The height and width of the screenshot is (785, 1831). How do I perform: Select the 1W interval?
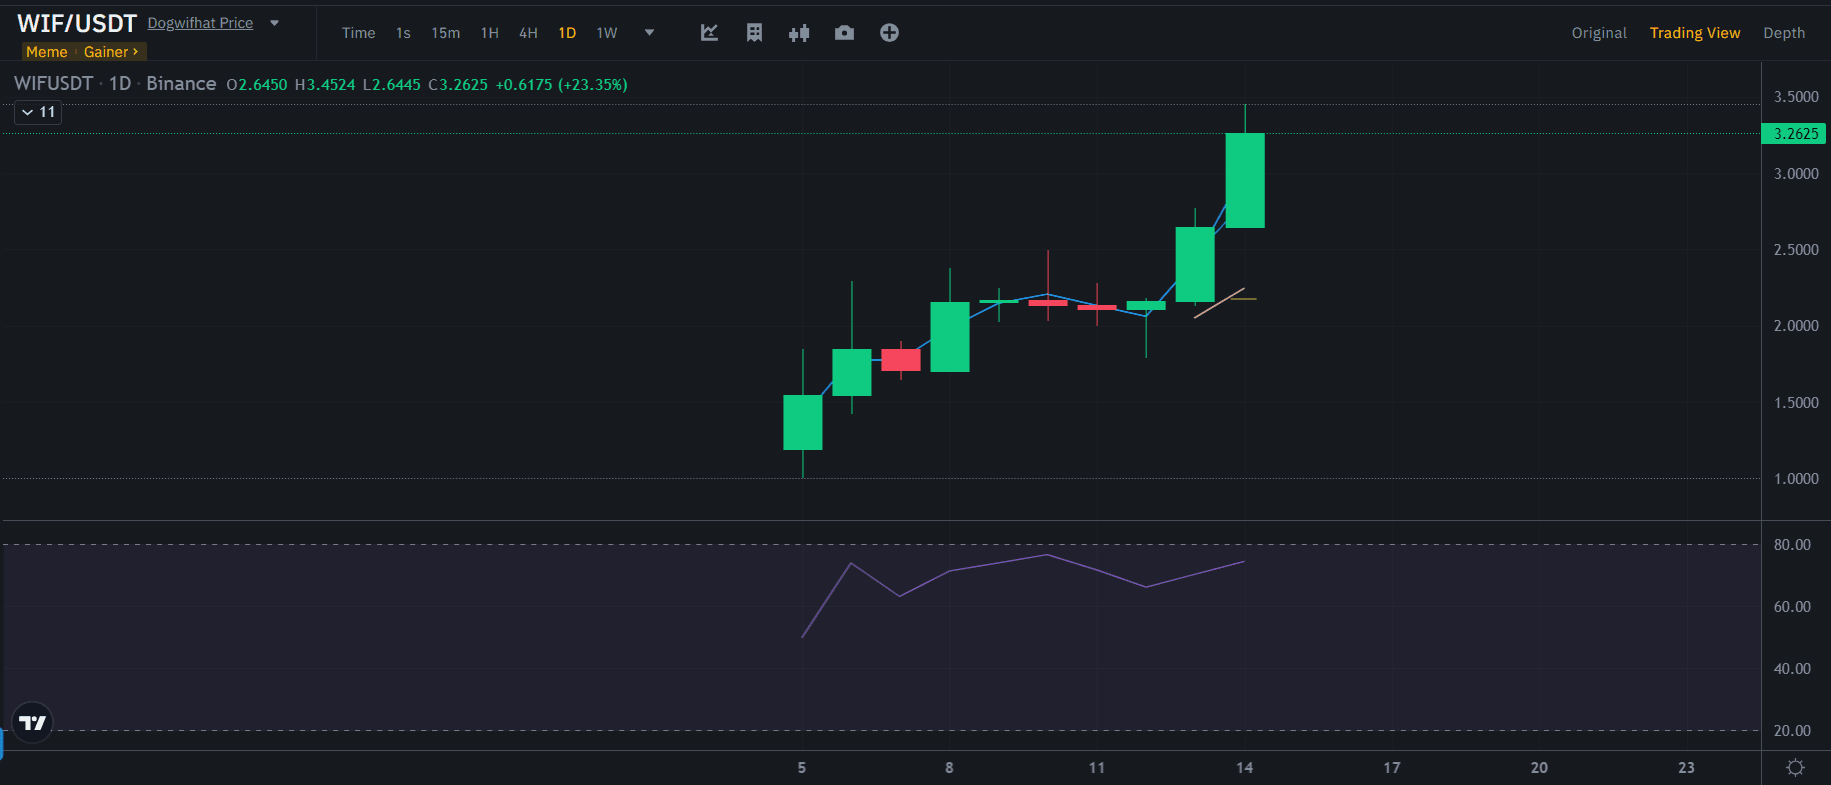(x=606, y=33)
